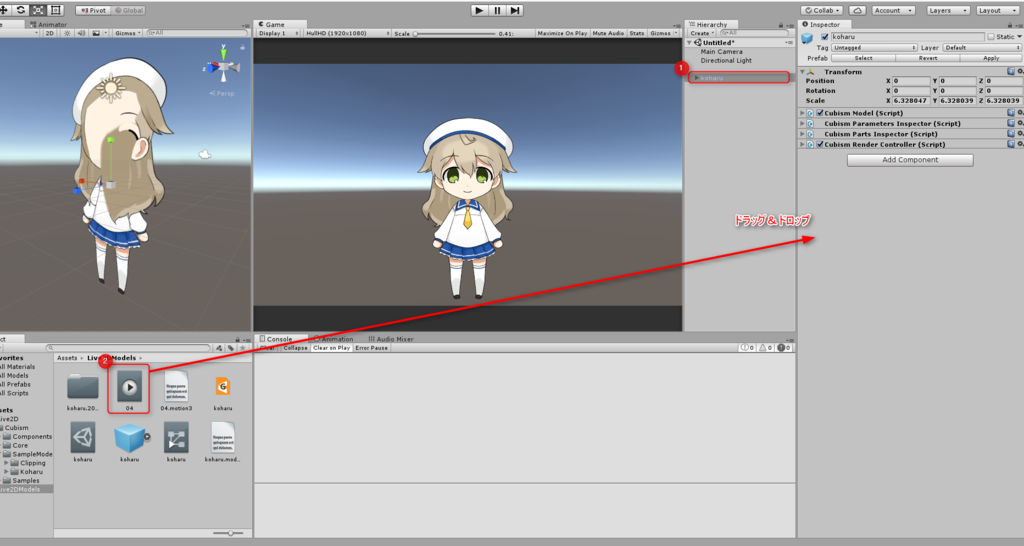Toggle Maximize On Play
This screenshot has height=546, width=1024.
[x=562, y=33]
